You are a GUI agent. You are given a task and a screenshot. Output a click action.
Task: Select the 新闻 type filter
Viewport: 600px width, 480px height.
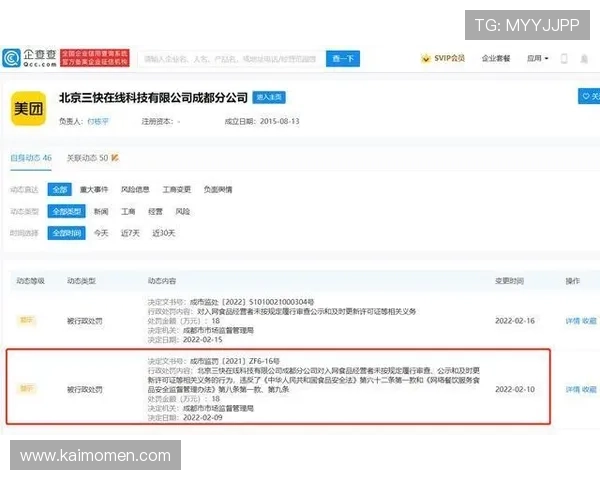(x=101, y=211)
